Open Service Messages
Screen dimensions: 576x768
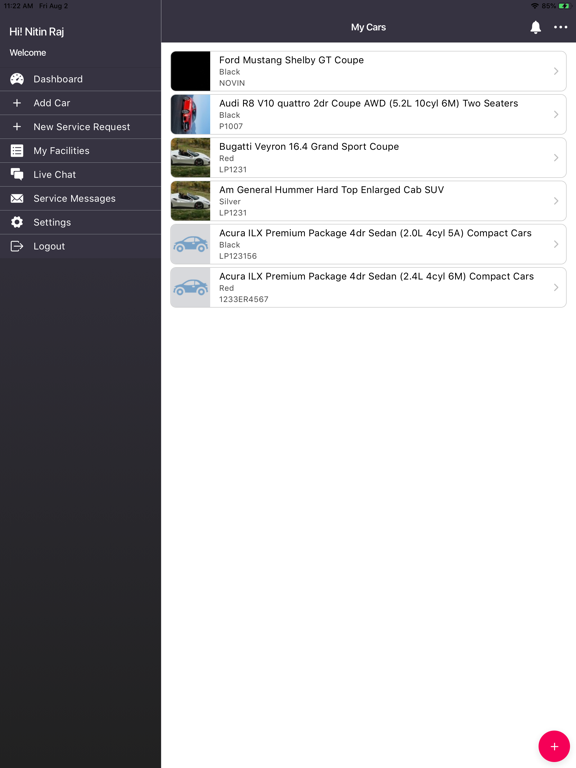pos(80,198)
